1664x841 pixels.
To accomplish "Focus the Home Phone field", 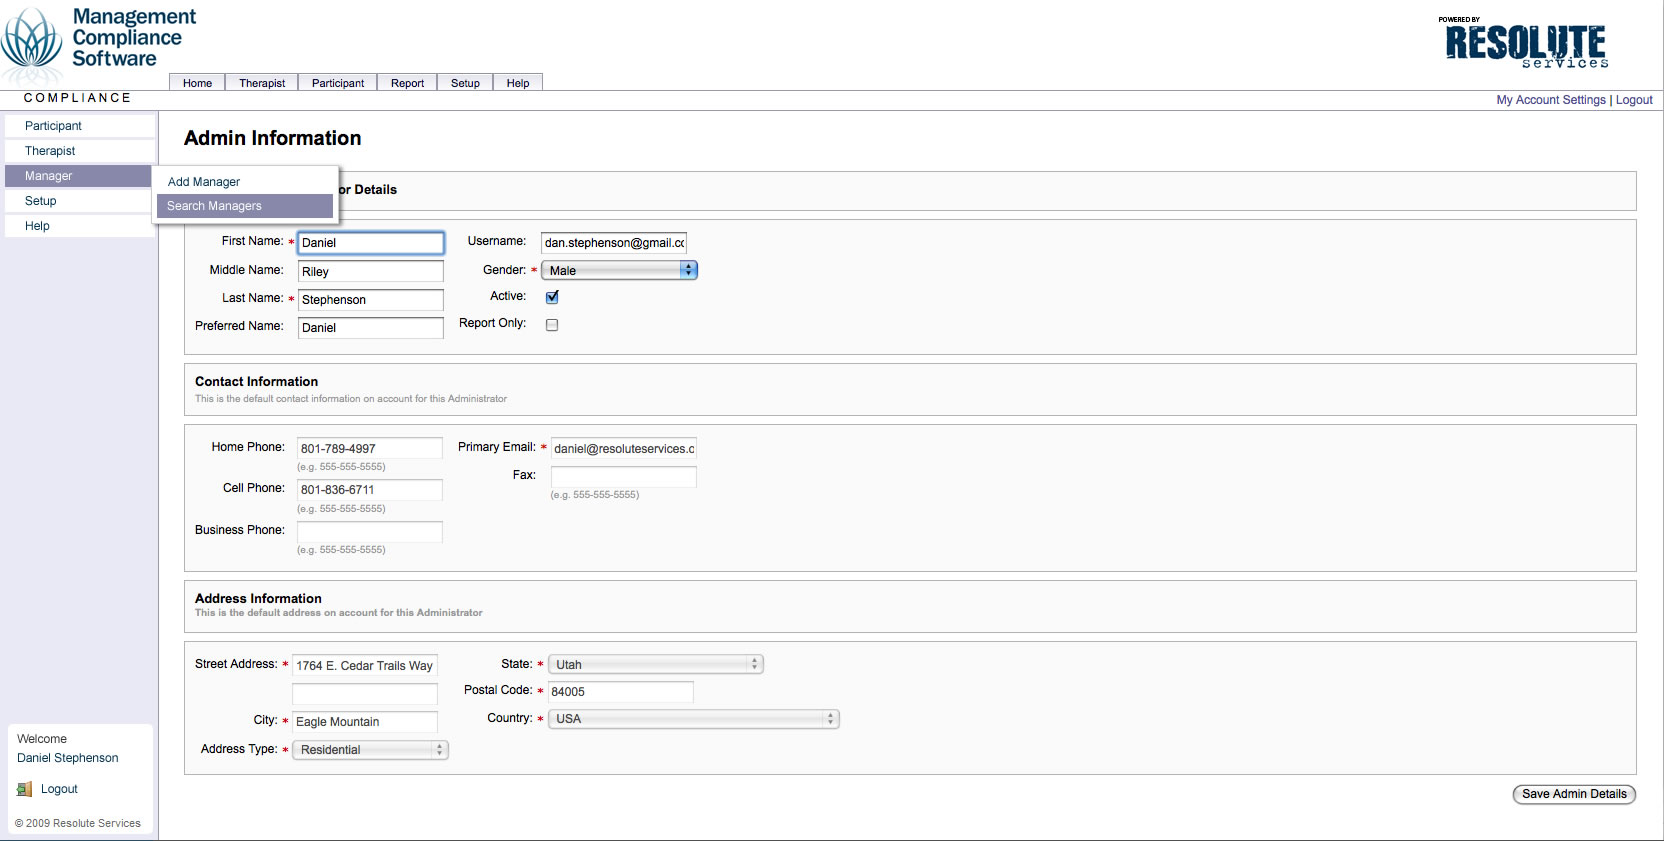I will coord(370,448).
